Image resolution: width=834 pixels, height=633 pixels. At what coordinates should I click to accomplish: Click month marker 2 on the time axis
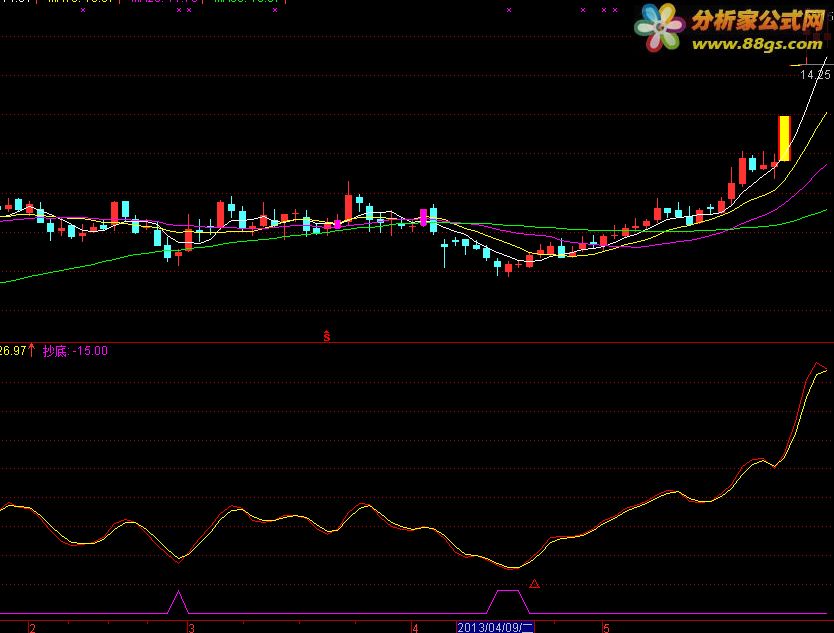pos(32,628)
